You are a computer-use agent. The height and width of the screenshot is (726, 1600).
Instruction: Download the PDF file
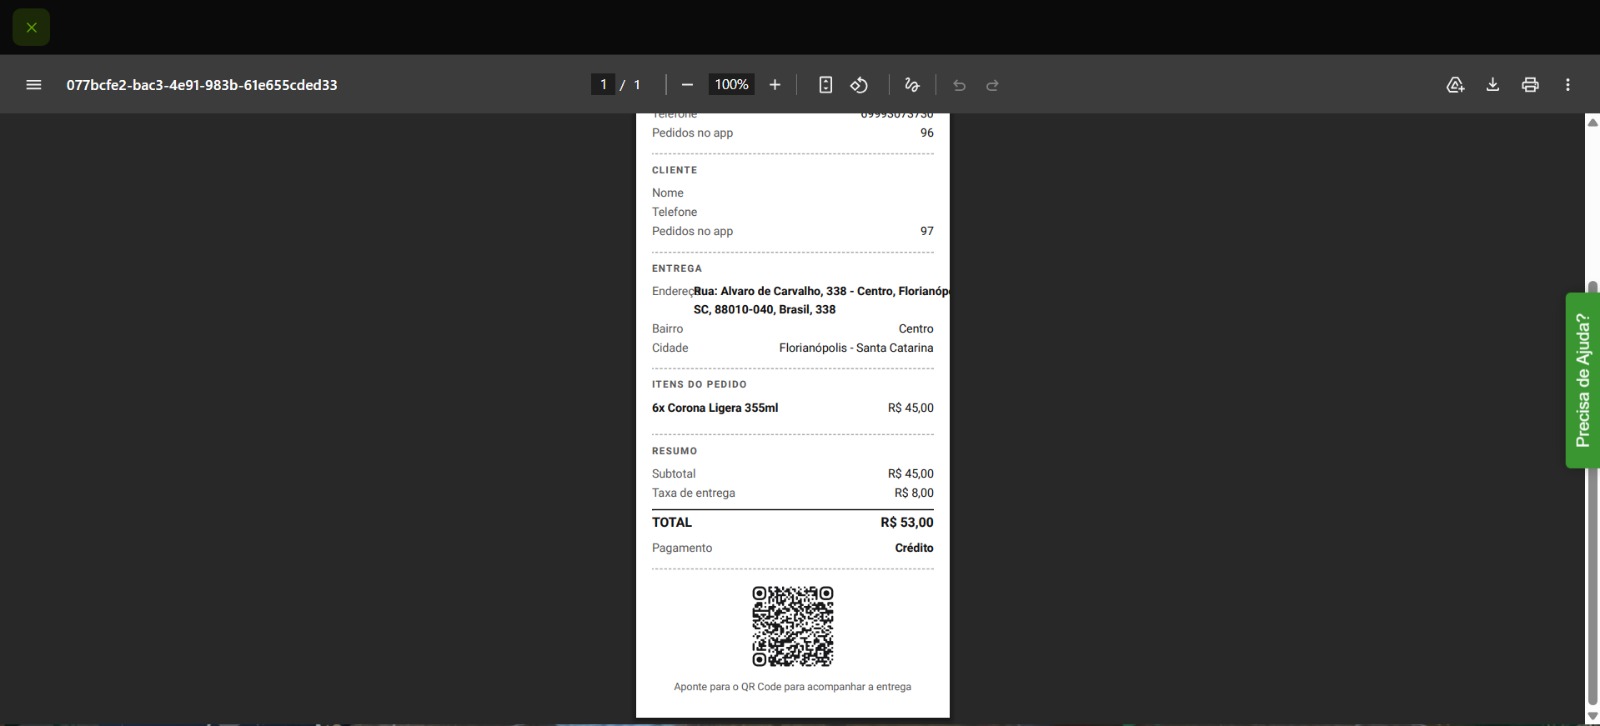1492,85
